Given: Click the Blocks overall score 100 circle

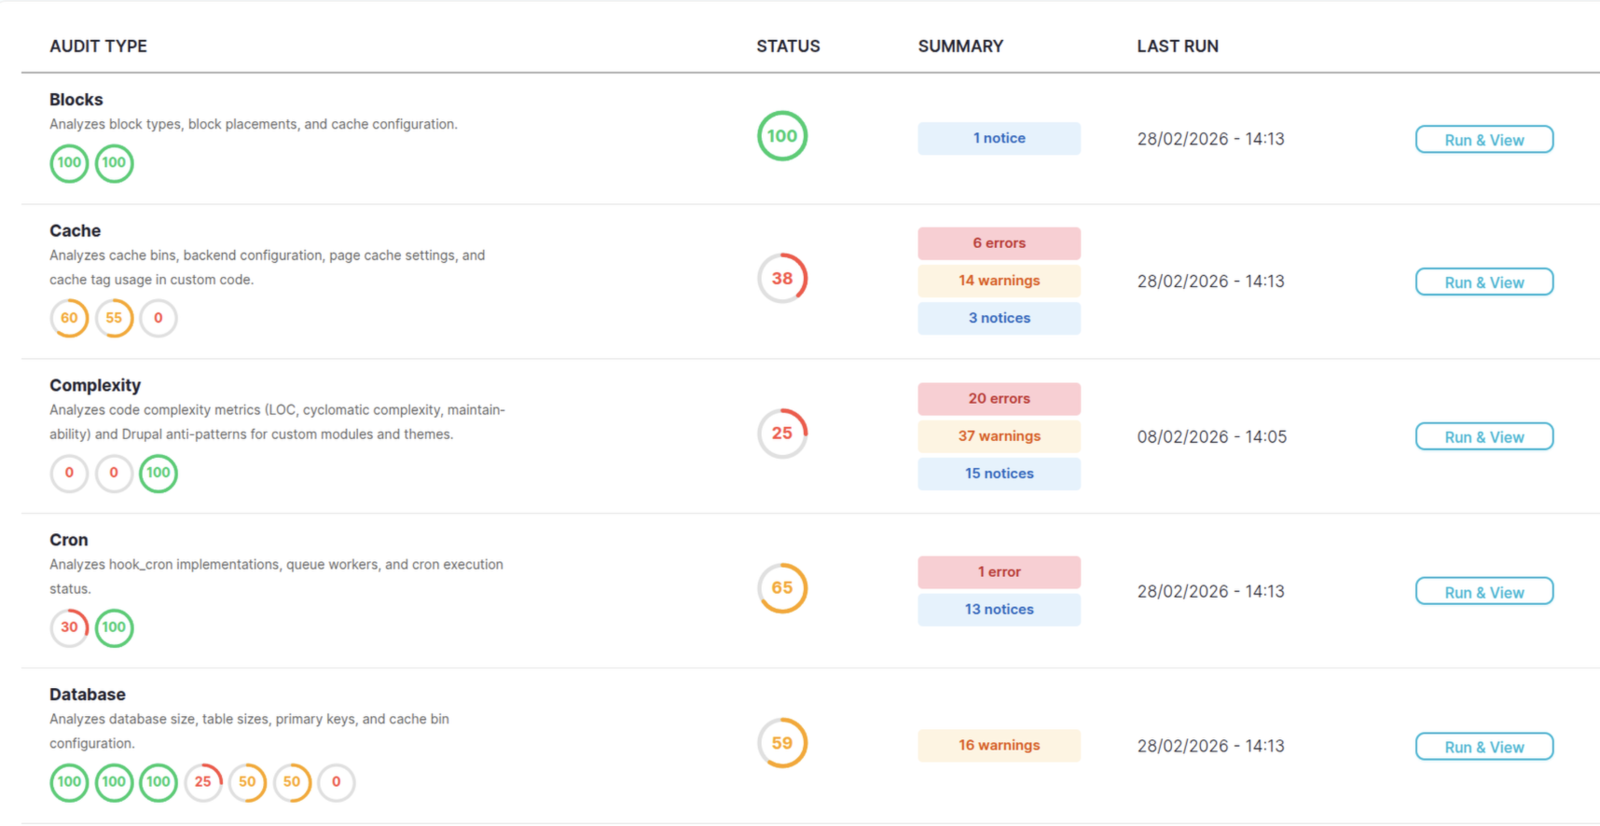Looking at the screenshot, I should [782, 136].
